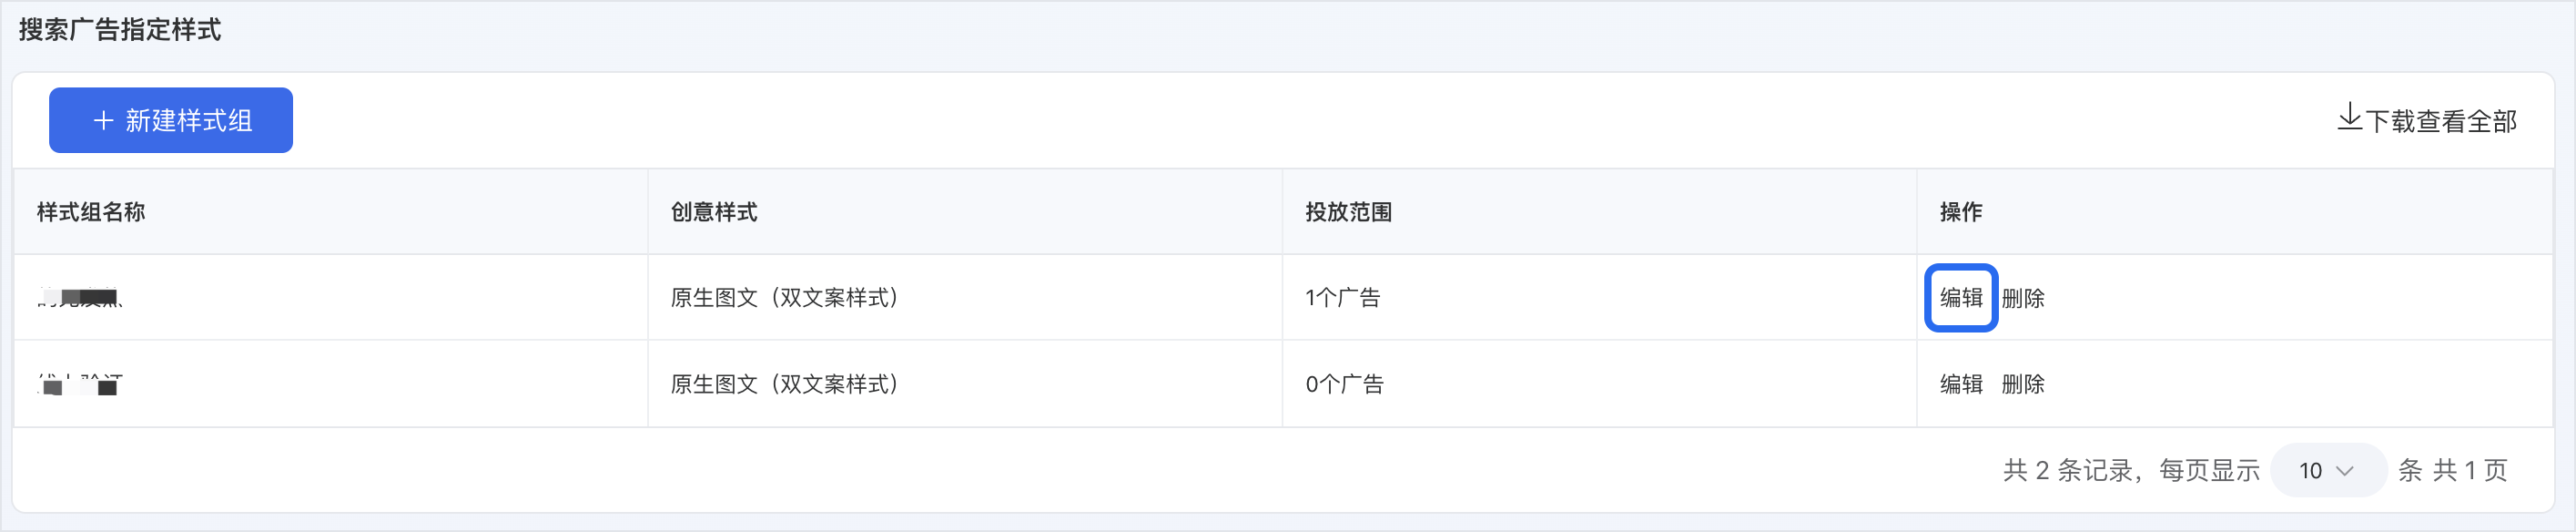Viewport: 2576px width, 532px height.
Task: Edit the style group with 0个广告
Action: tap(1961, 384)
